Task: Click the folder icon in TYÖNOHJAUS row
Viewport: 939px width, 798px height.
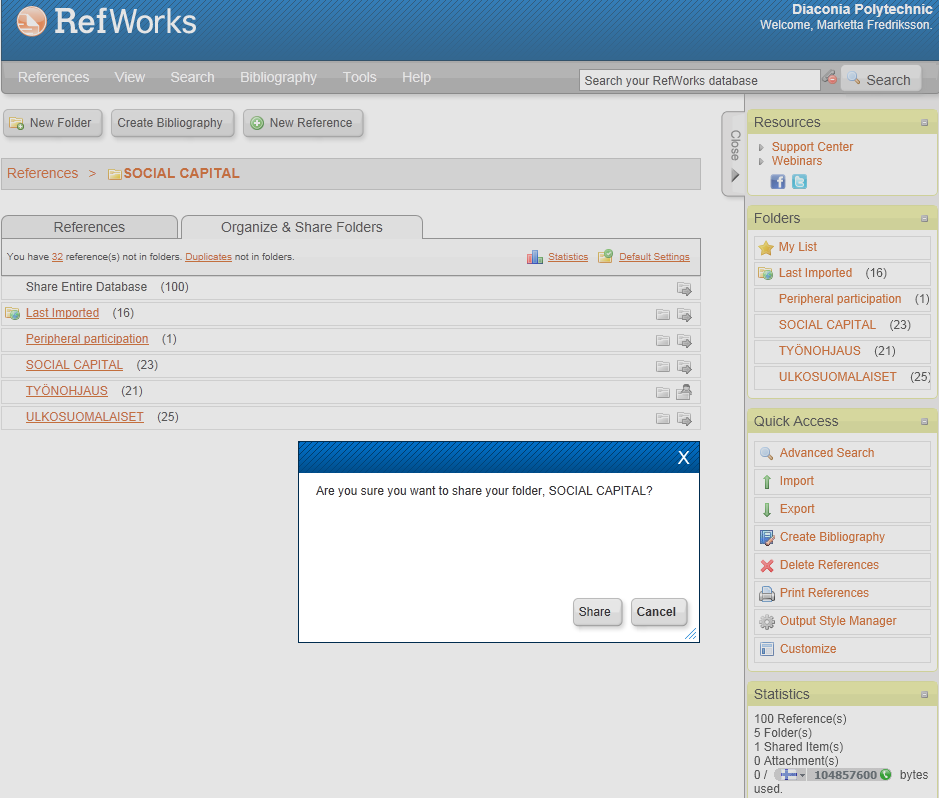Action: tap(663, 392)
